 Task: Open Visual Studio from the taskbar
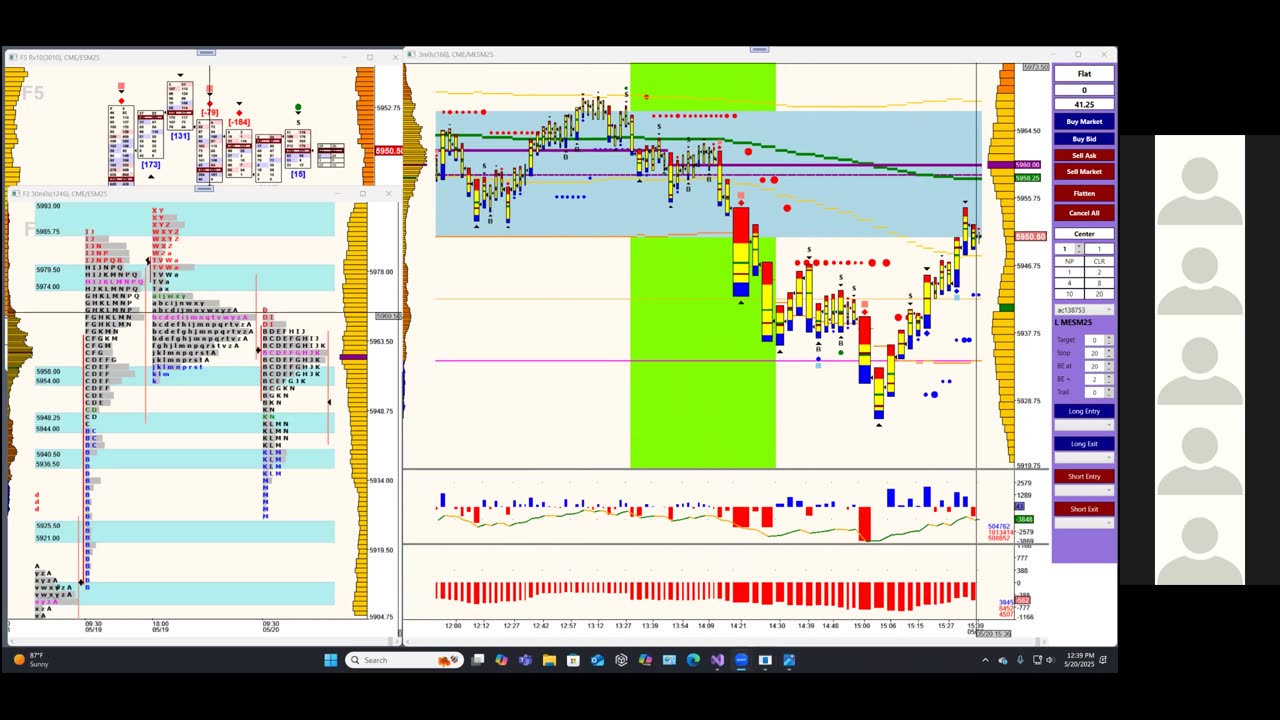[717, 660]
